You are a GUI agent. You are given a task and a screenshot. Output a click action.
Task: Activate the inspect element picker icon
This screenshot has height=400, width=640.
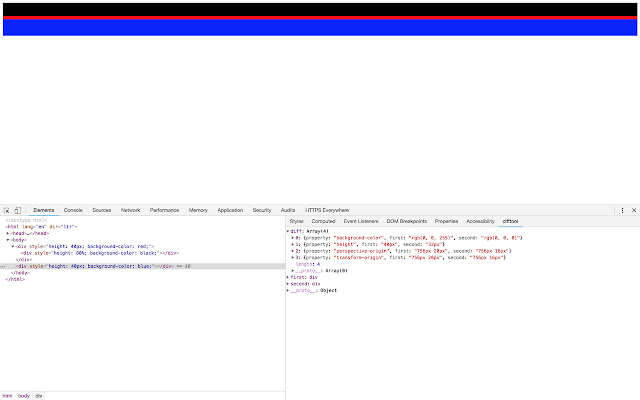[x=7, y=211]
